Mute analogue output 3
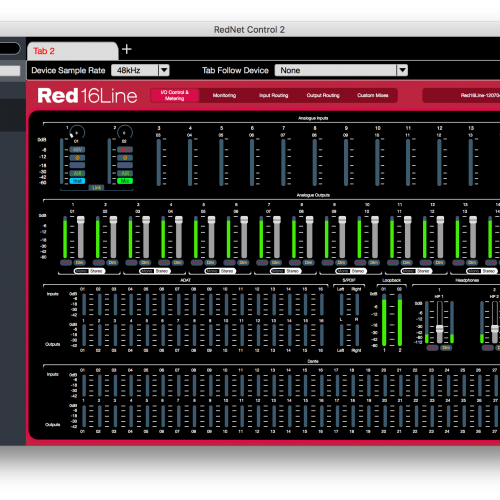Viewport: 500px width, 500px height. click(x=131, y=263)
